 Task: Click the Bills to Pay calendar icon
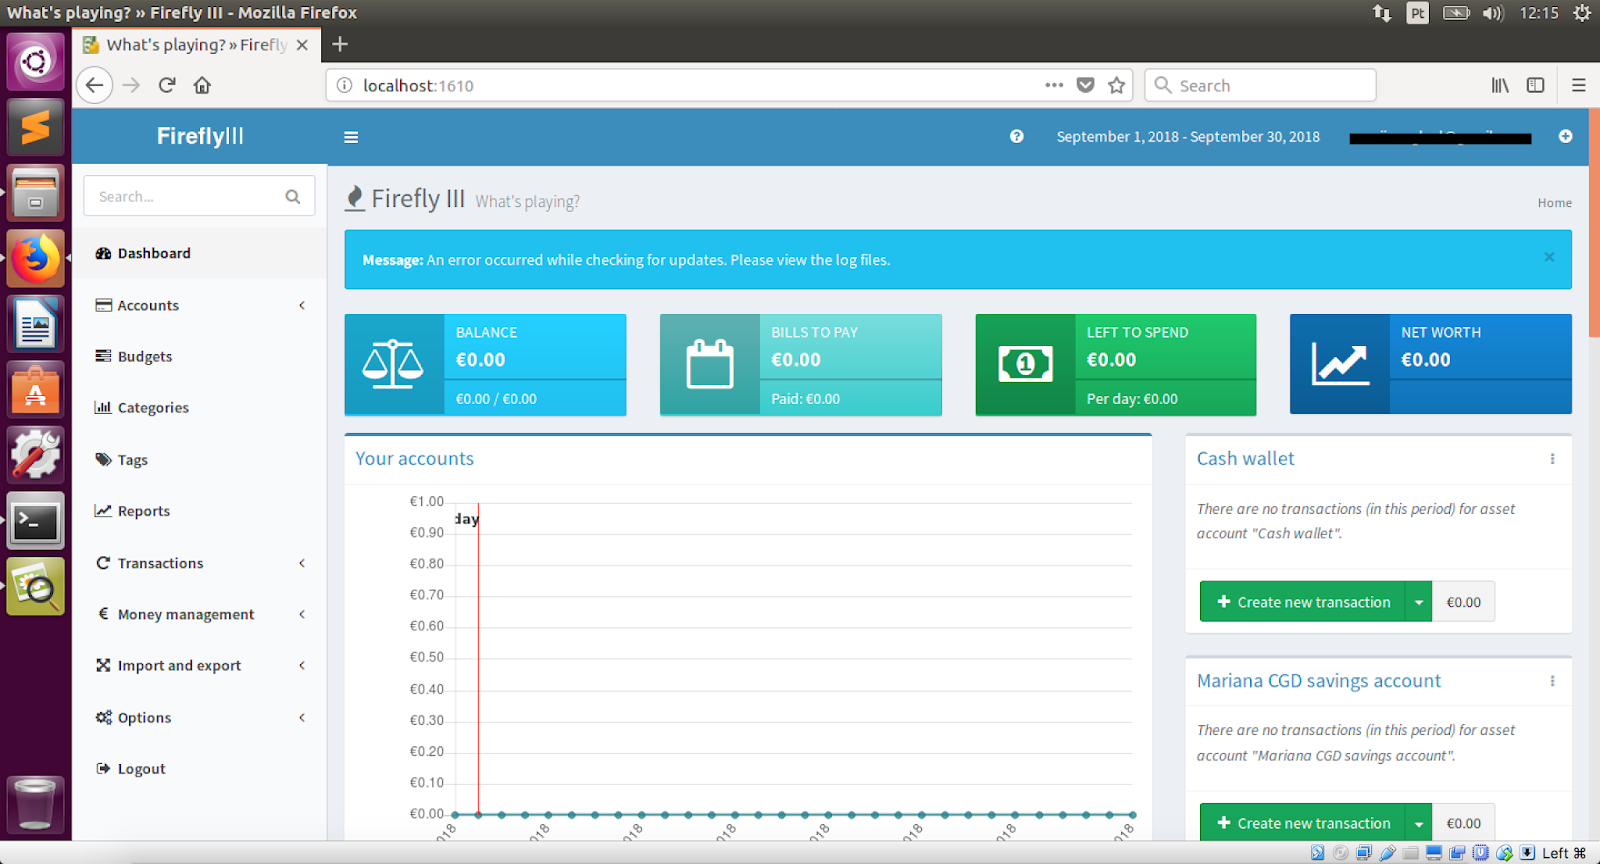[710, 364]
